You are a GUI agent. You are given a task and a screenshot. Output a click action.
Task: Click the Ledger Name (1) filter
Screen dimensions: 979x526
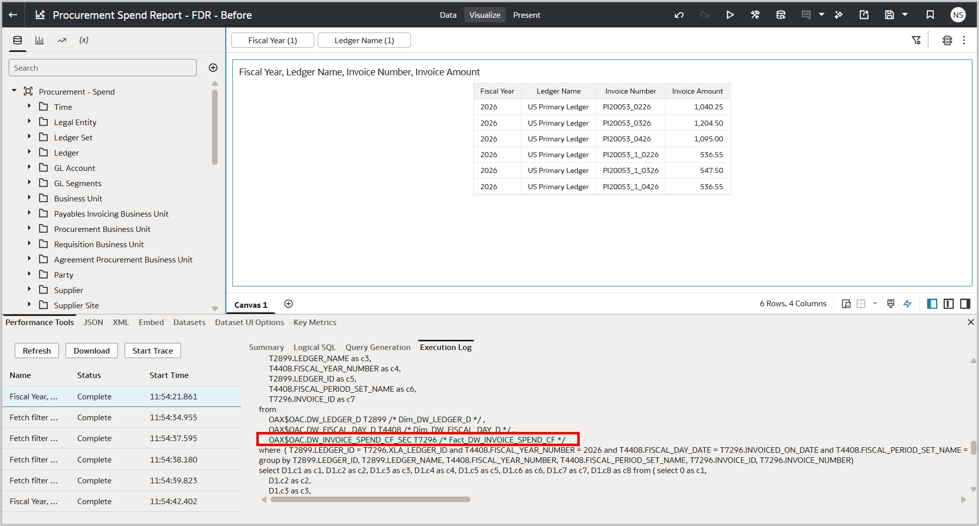click(364, 40)
